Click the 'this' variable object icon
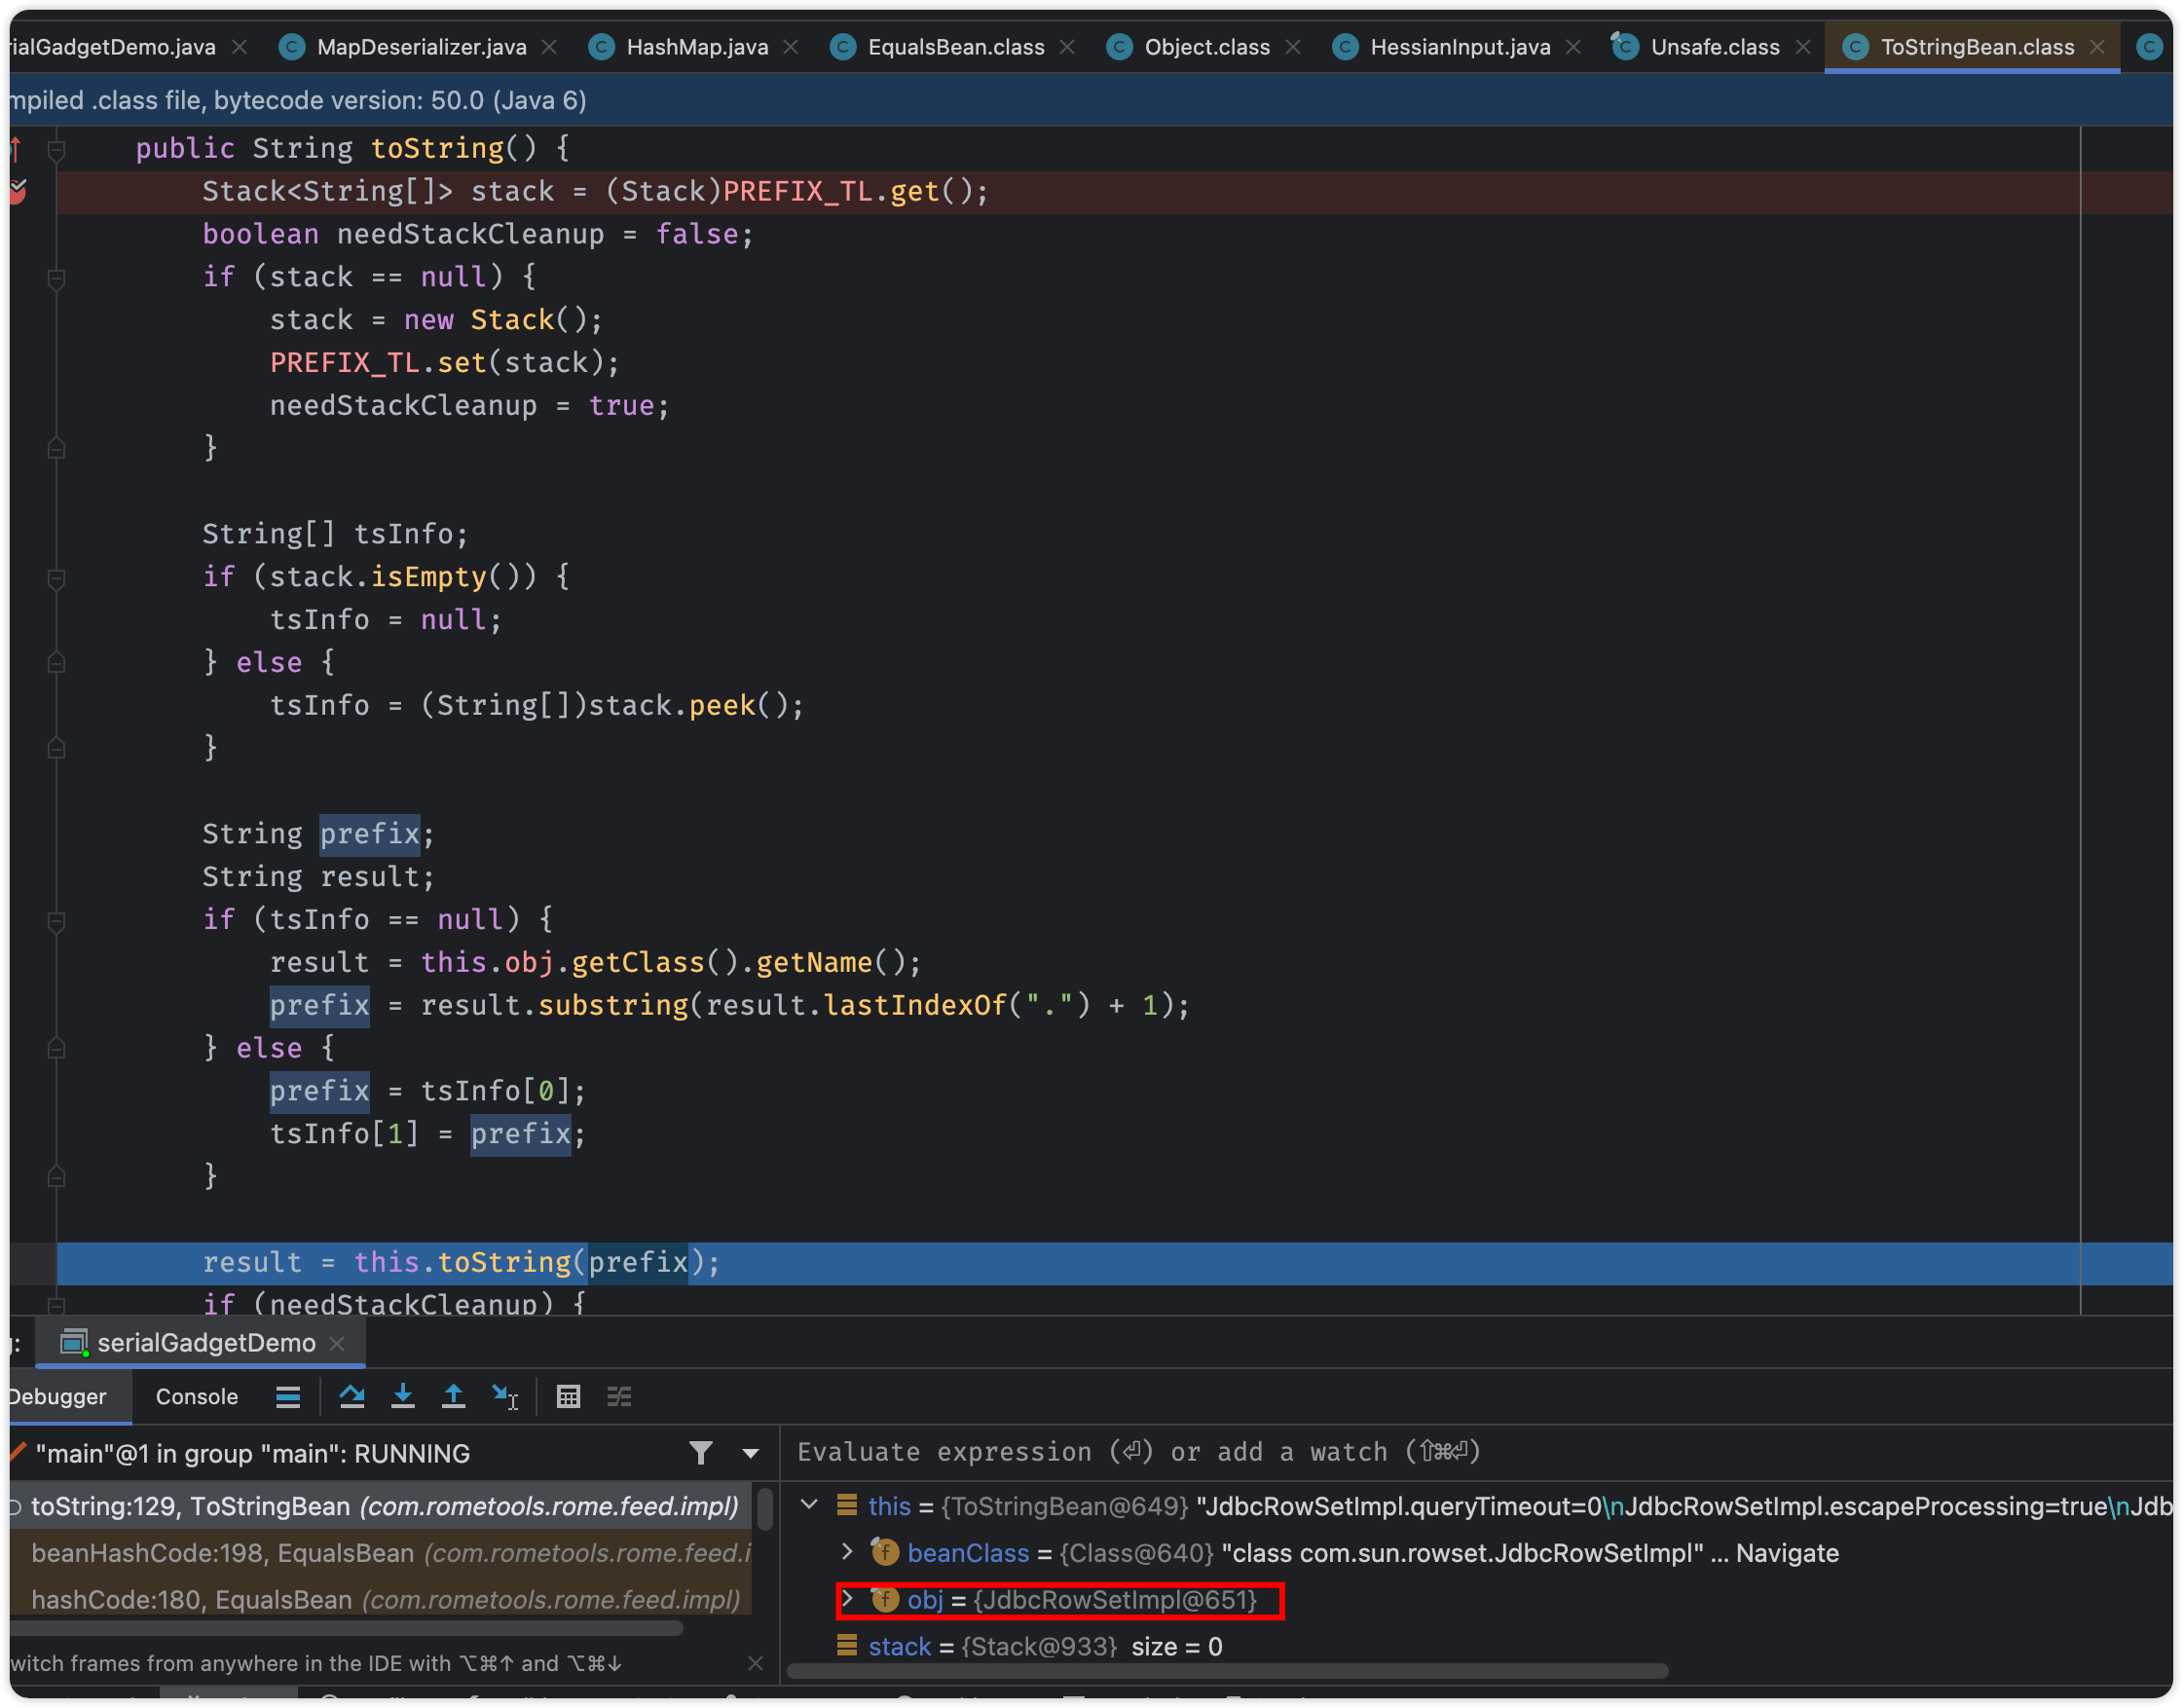The height and width of the screenshot is (1708, 2183). (x=847, y=1505)
